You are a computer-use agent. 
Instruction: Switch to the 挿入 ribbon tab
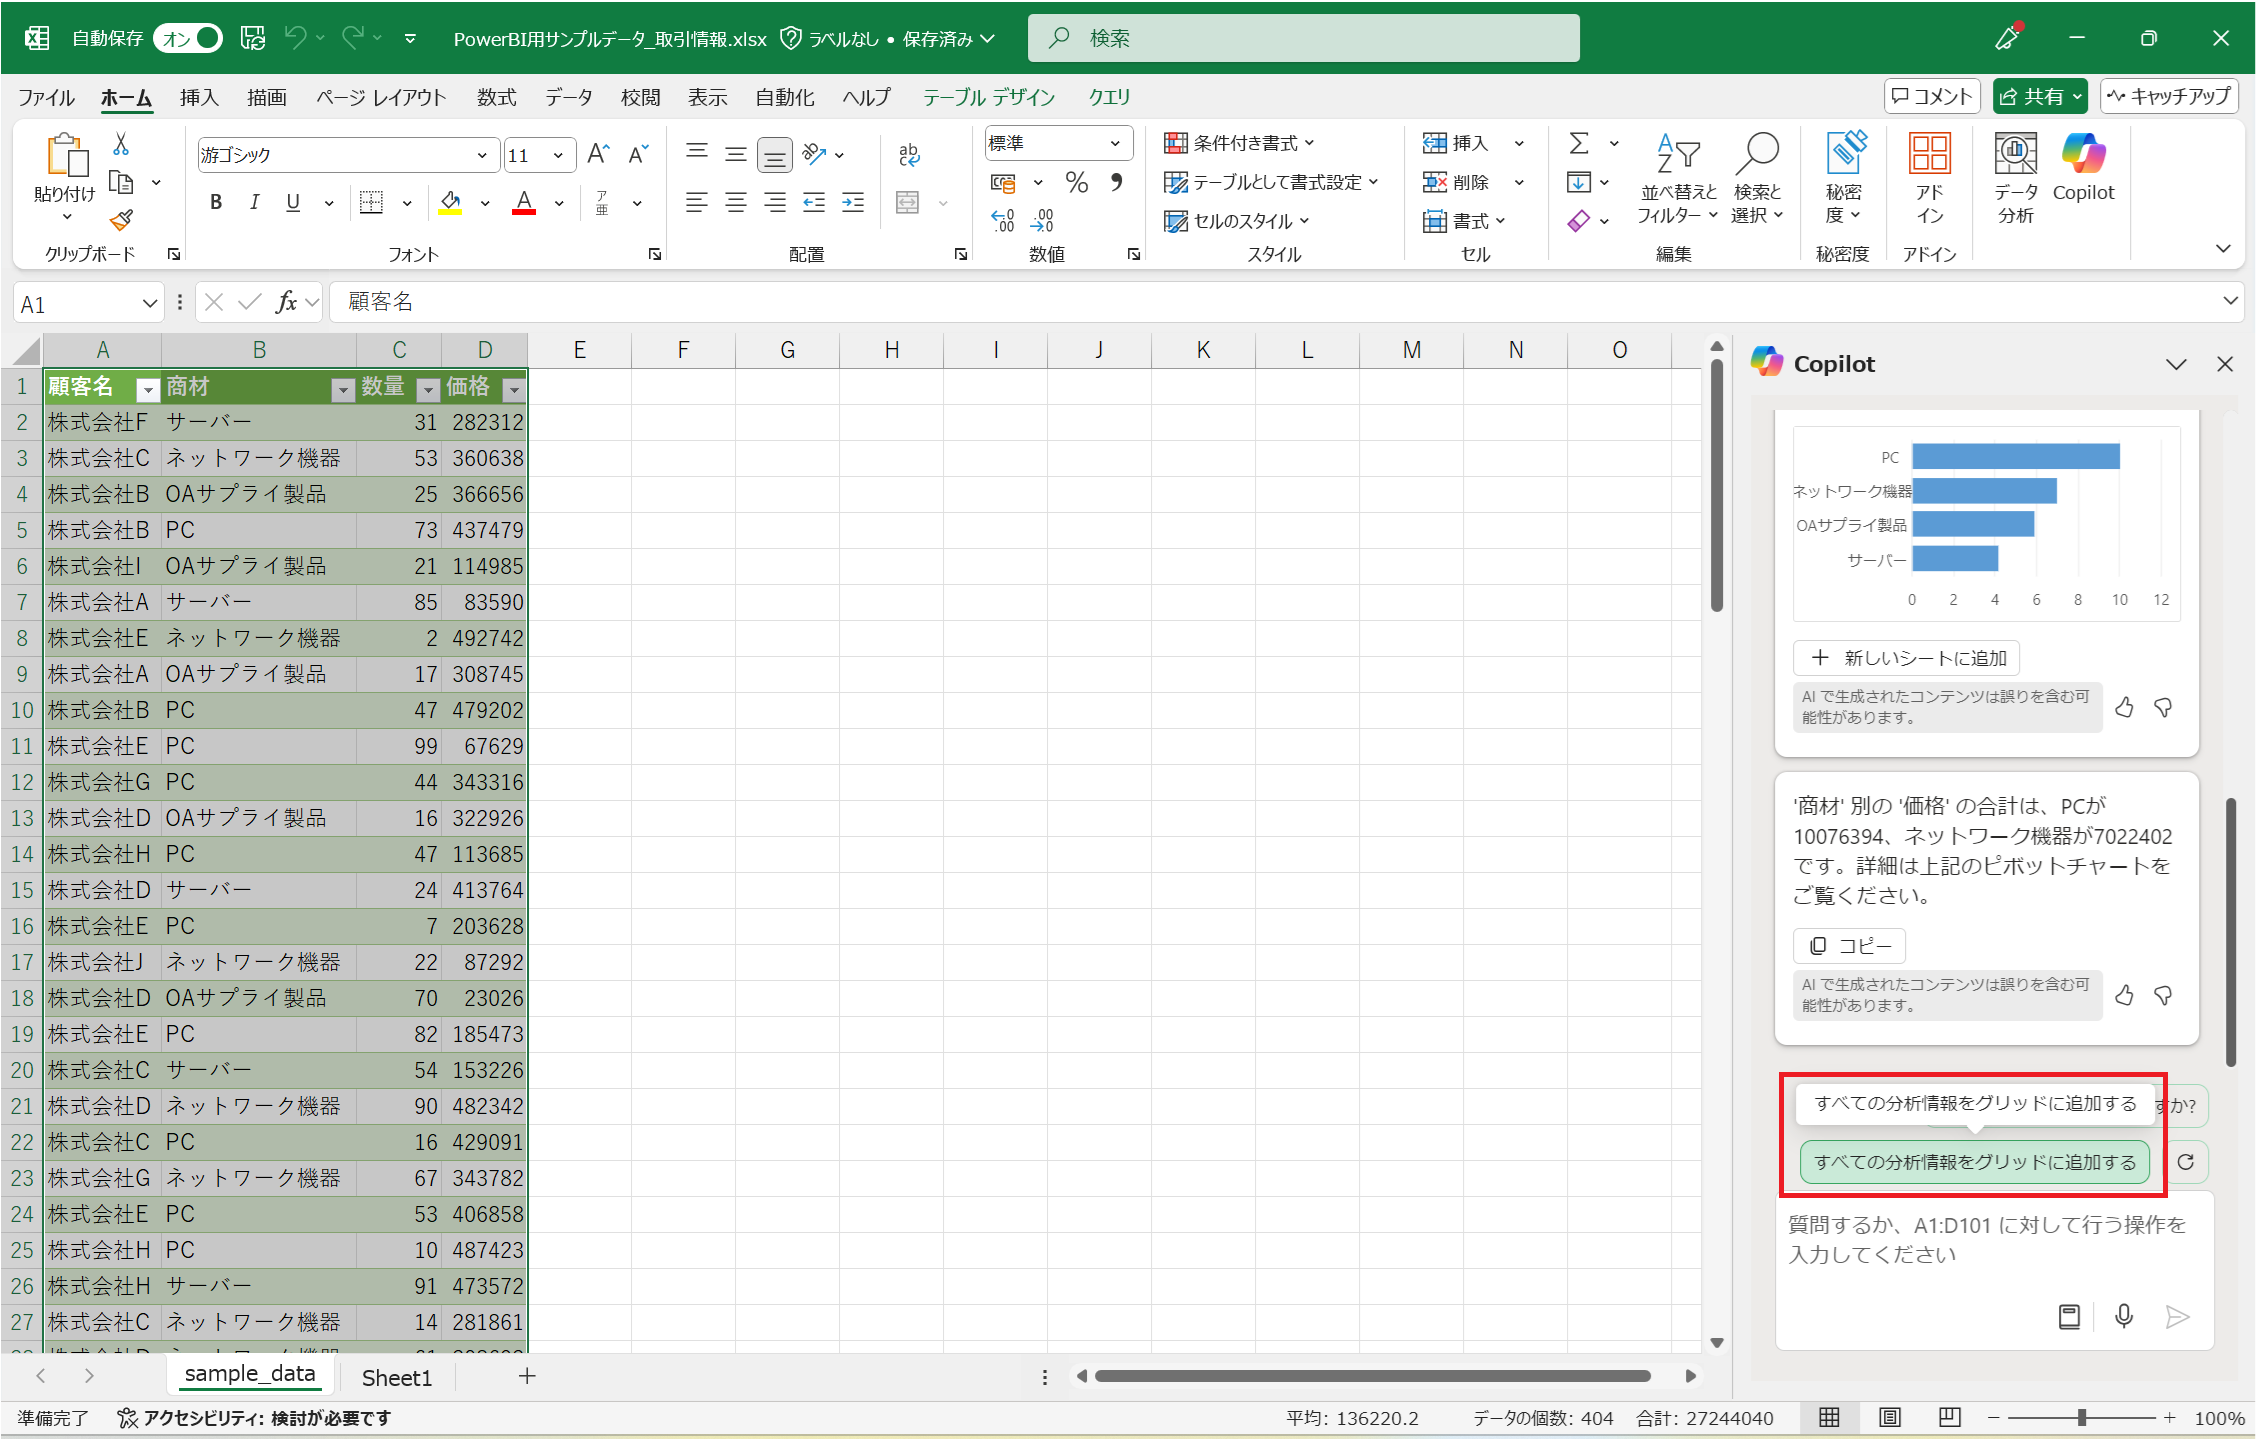199,97
